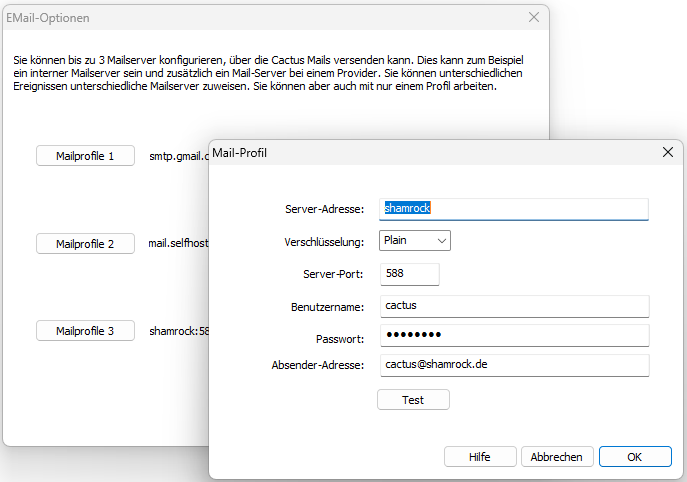Click the Benutzername field containing cactus
Viewport: 687px width, 482px height.
(x=514, y=306)
